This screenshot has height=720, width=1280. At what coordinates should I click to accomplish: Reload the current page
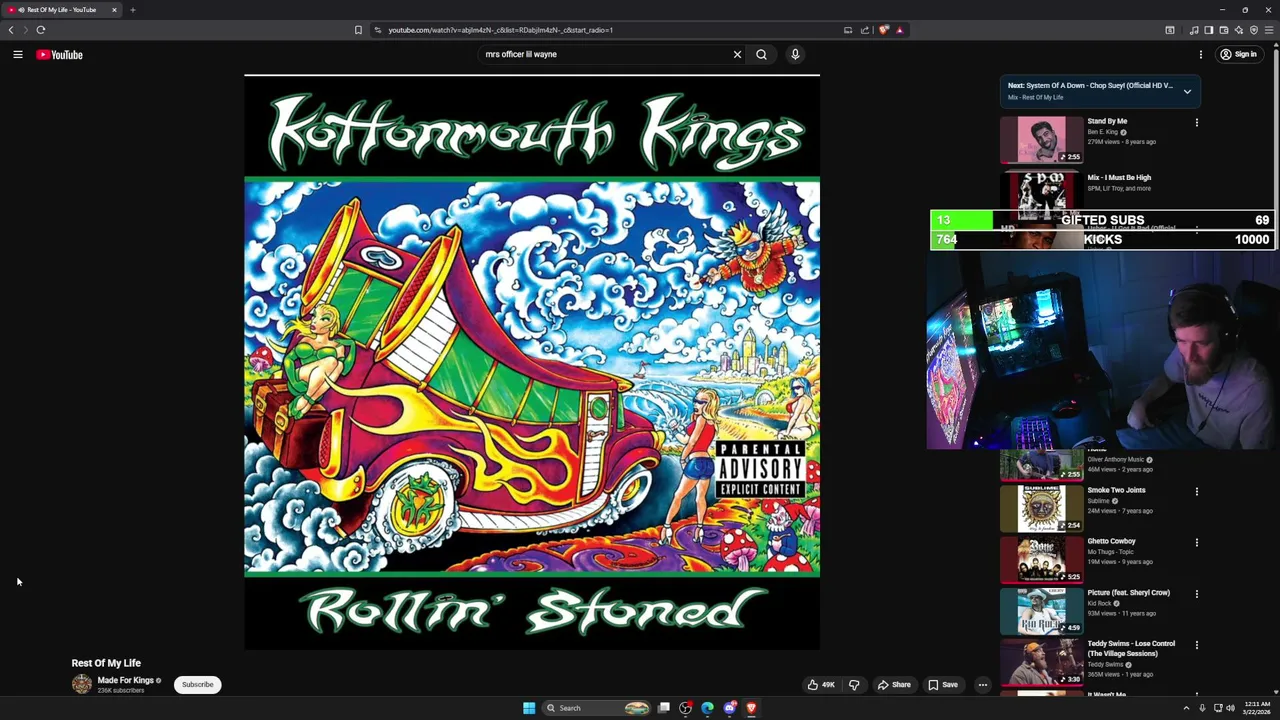(x=41, y=30)
